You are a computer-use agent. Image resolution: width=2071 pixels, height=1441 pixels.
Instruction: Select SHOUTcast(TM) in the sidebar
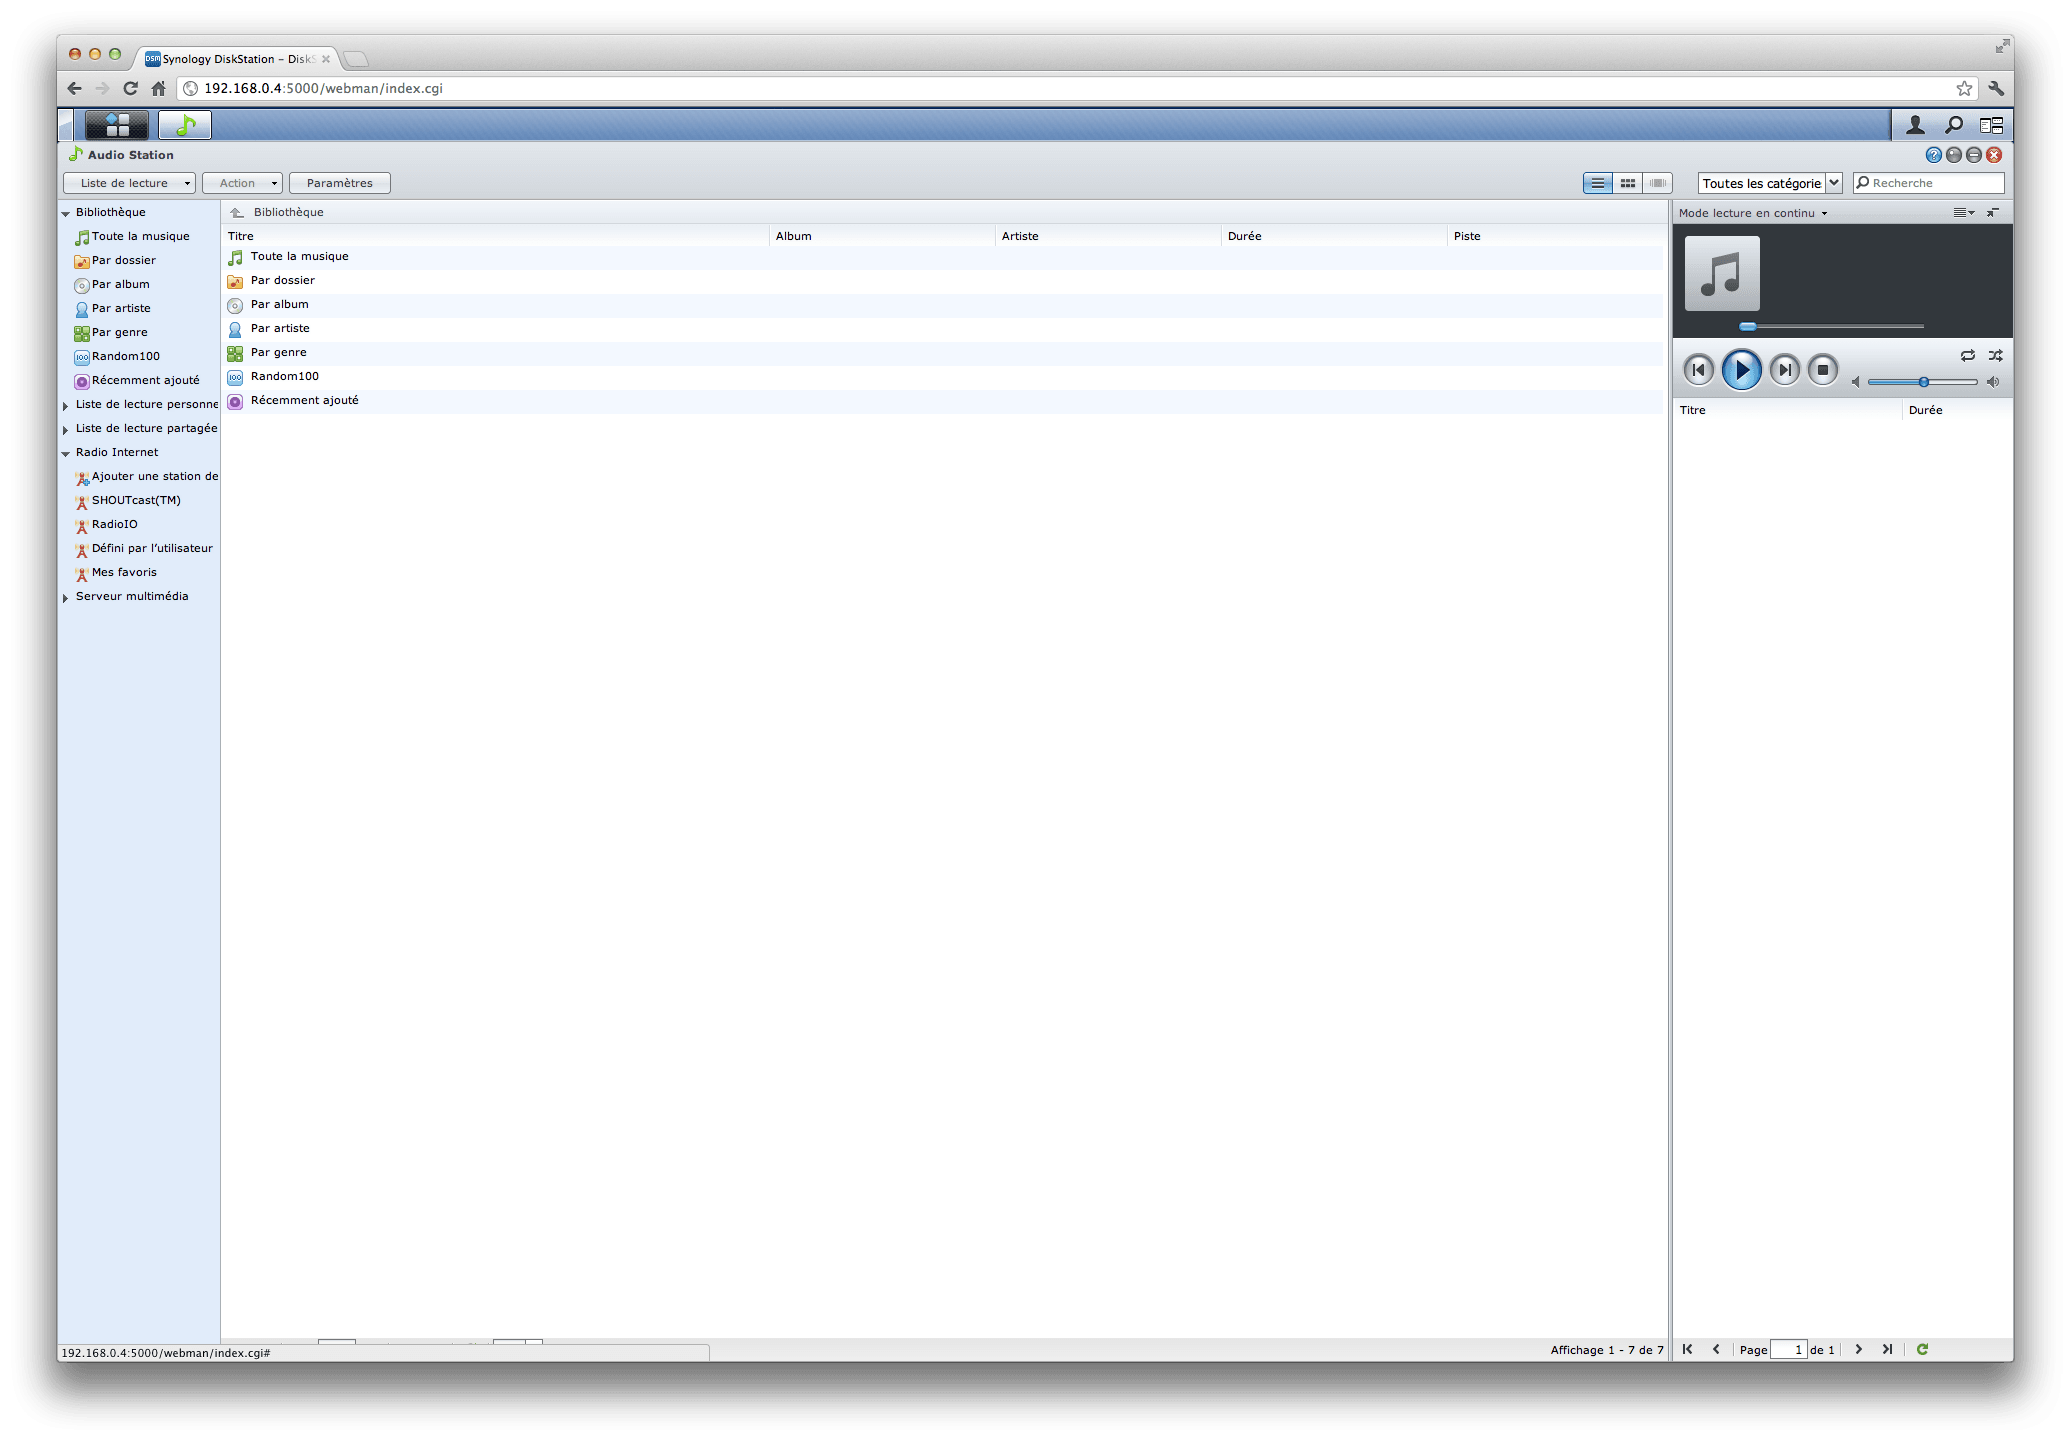coord(136,500)
